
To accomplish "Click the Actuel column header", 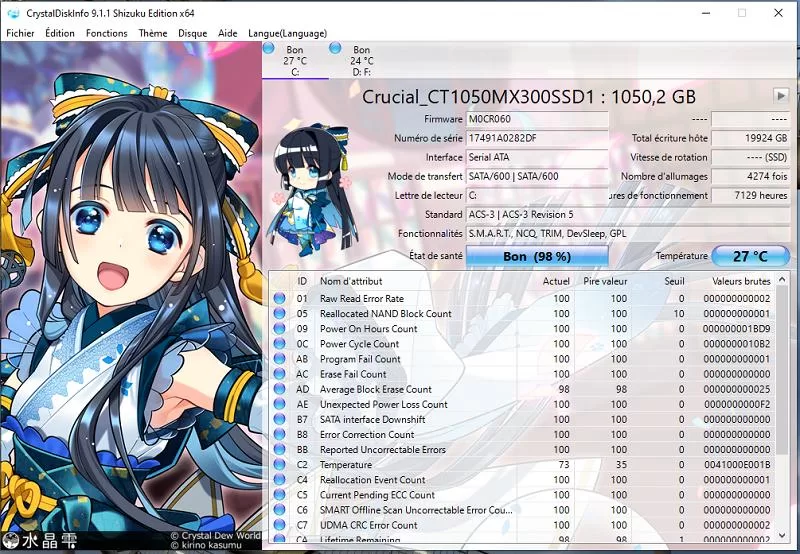I will pyautogui.click(x=556, y=281).
